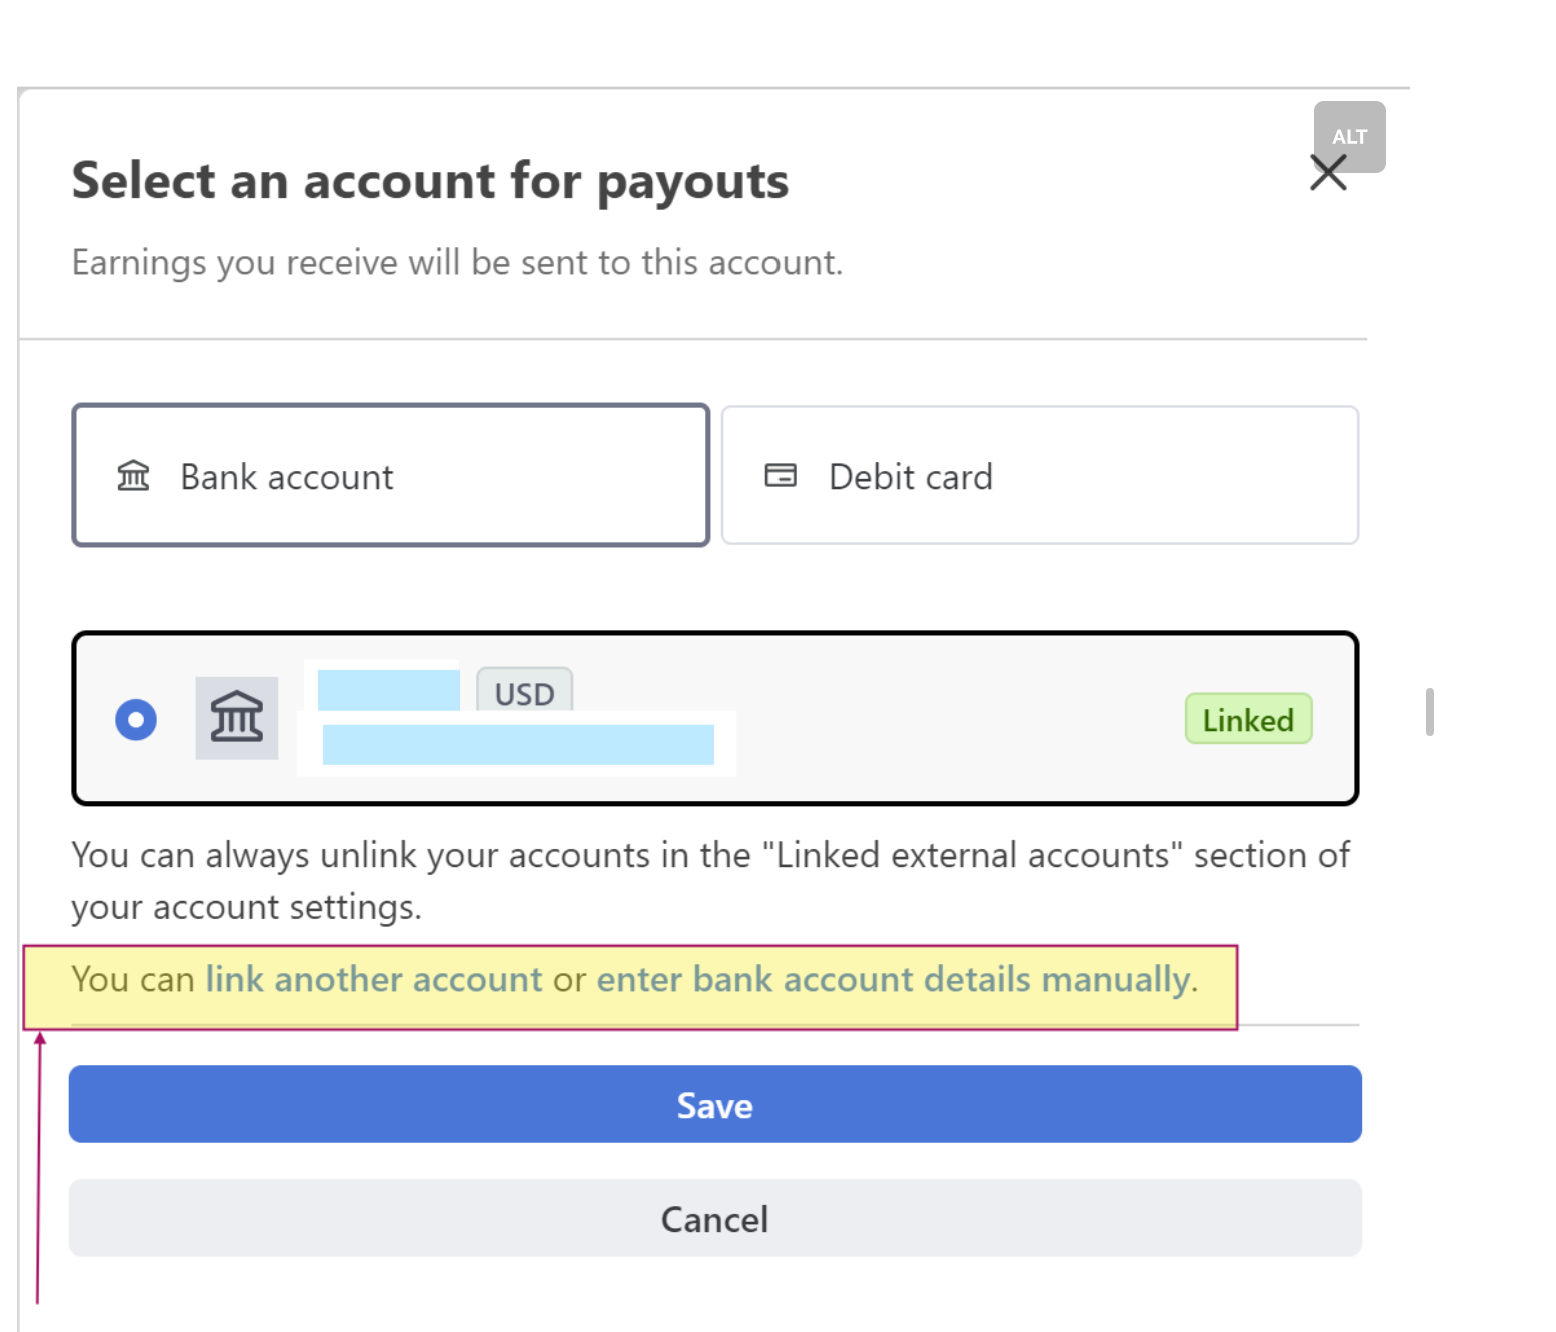The width and height of the screenshot is (1556, 1332).
Task: Click the Select an account for payouts heading
Action: 430,181
